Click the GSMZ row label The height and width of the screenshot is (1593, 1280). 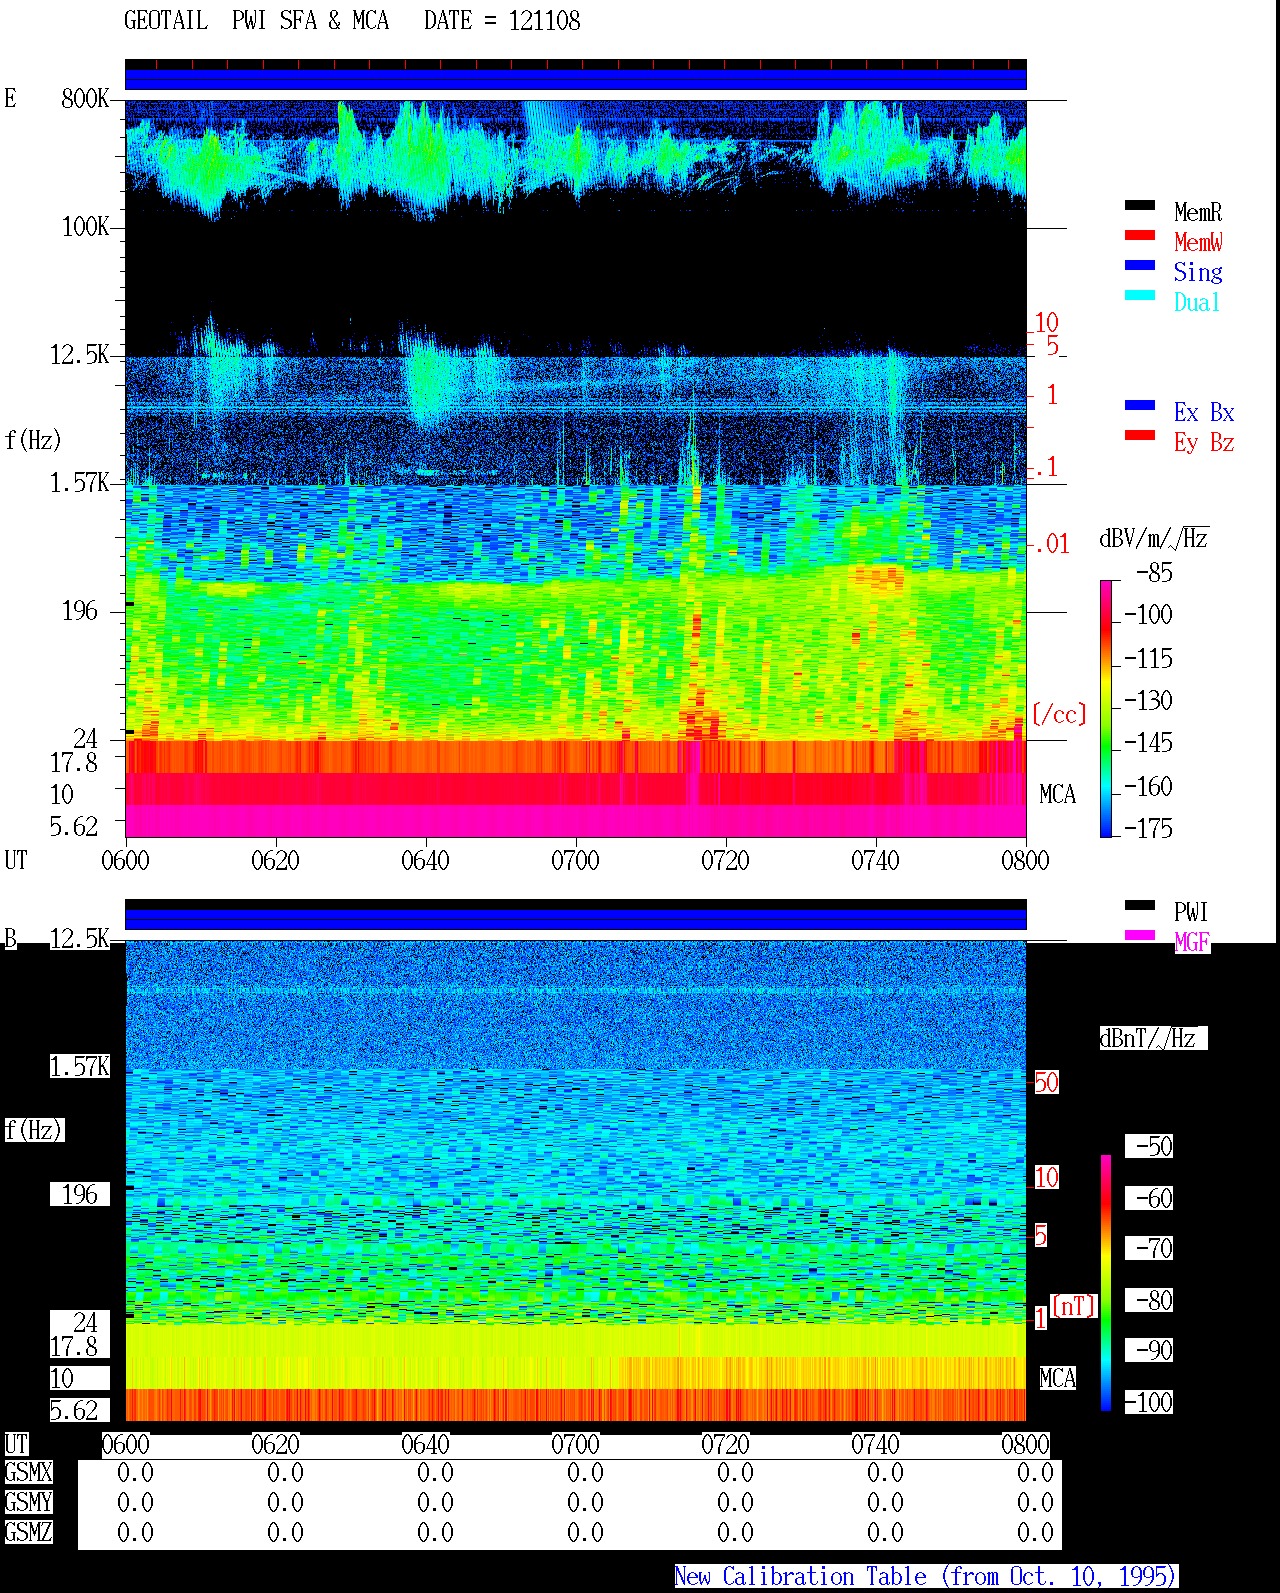(28, 1532)
